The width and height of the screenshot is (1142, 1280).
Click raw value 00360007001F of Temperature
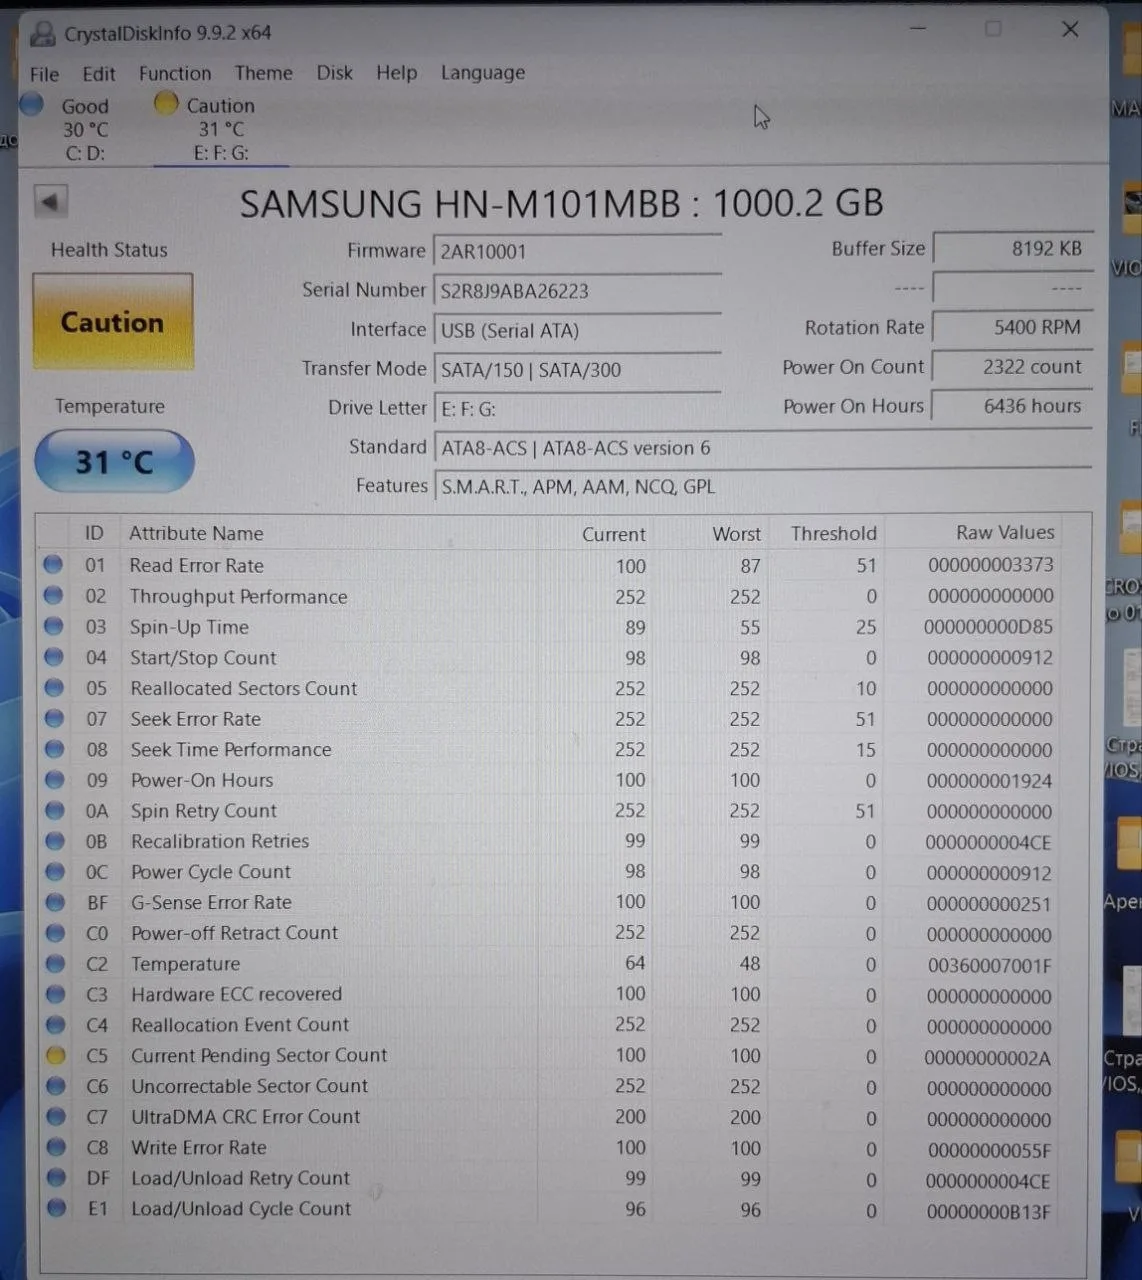tap(990, 965)
